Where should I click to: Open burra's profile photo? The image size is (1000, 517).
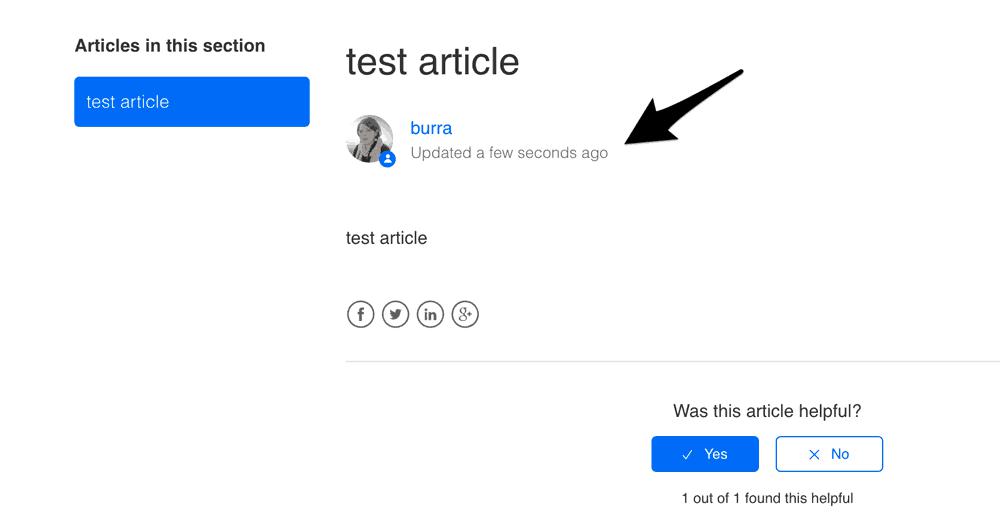click(x=369, y=138)
